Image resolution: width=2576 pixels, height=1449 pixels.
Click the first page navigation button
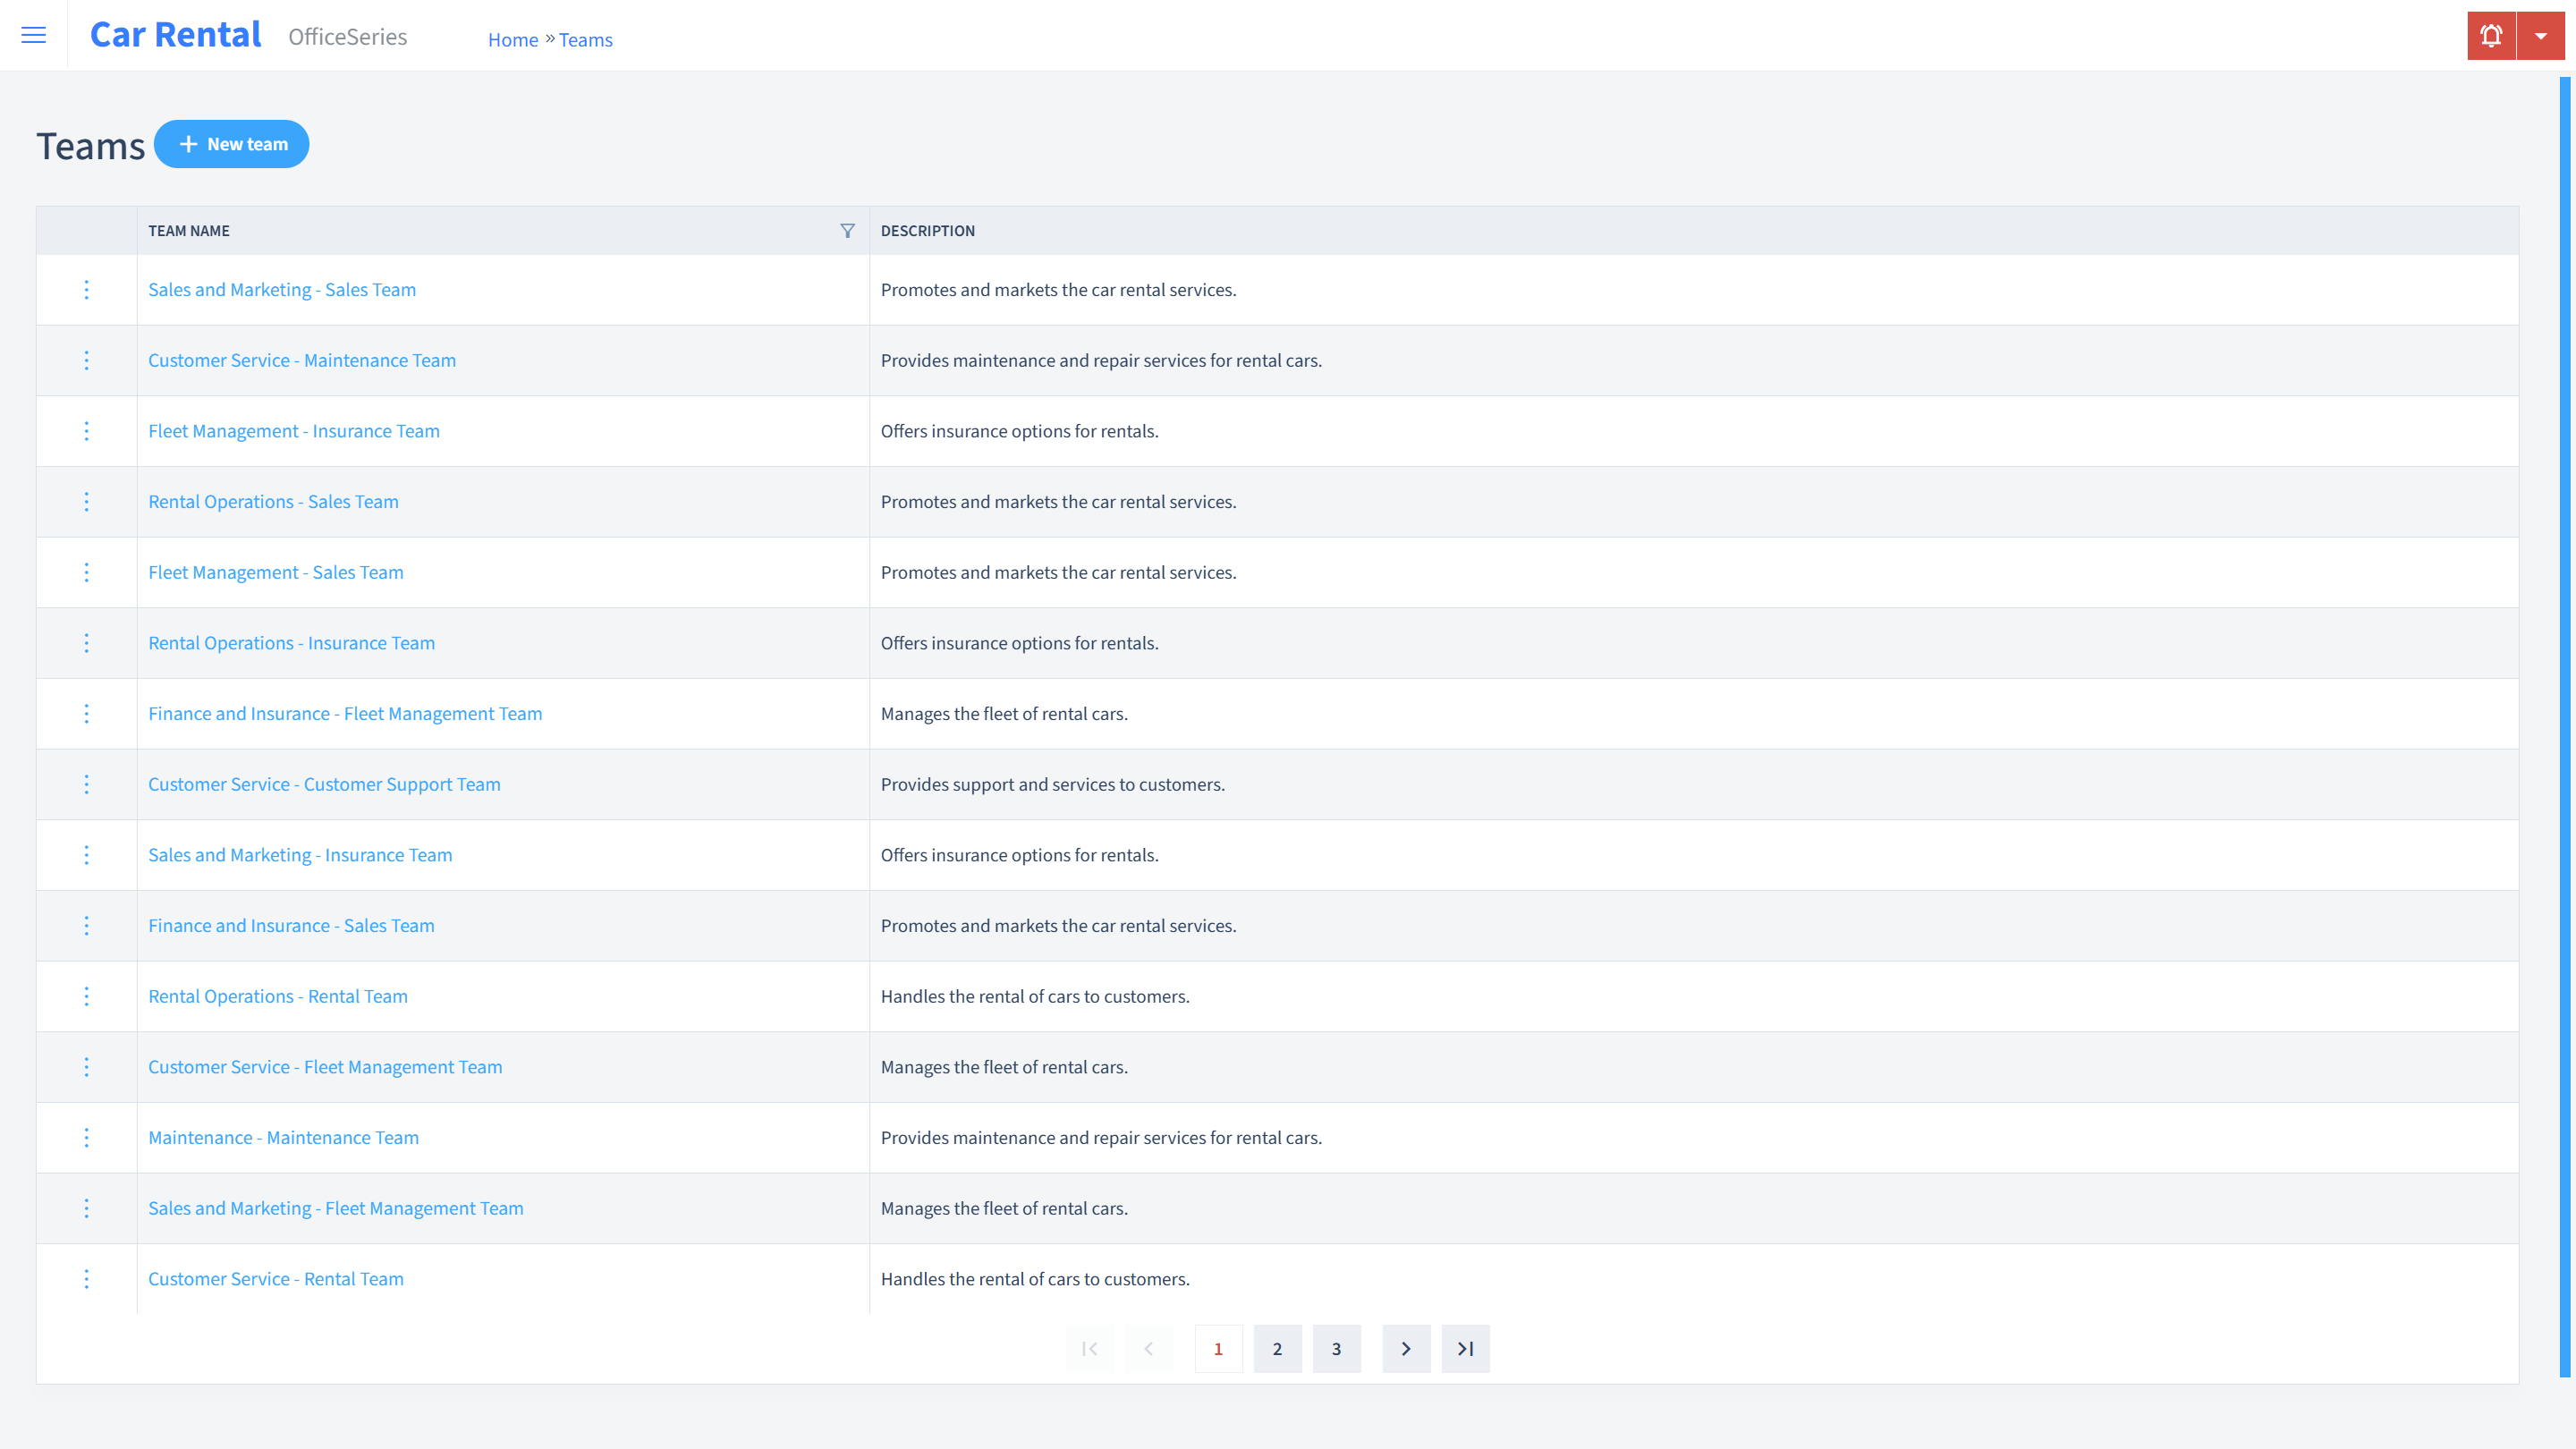(1089, 1348)
